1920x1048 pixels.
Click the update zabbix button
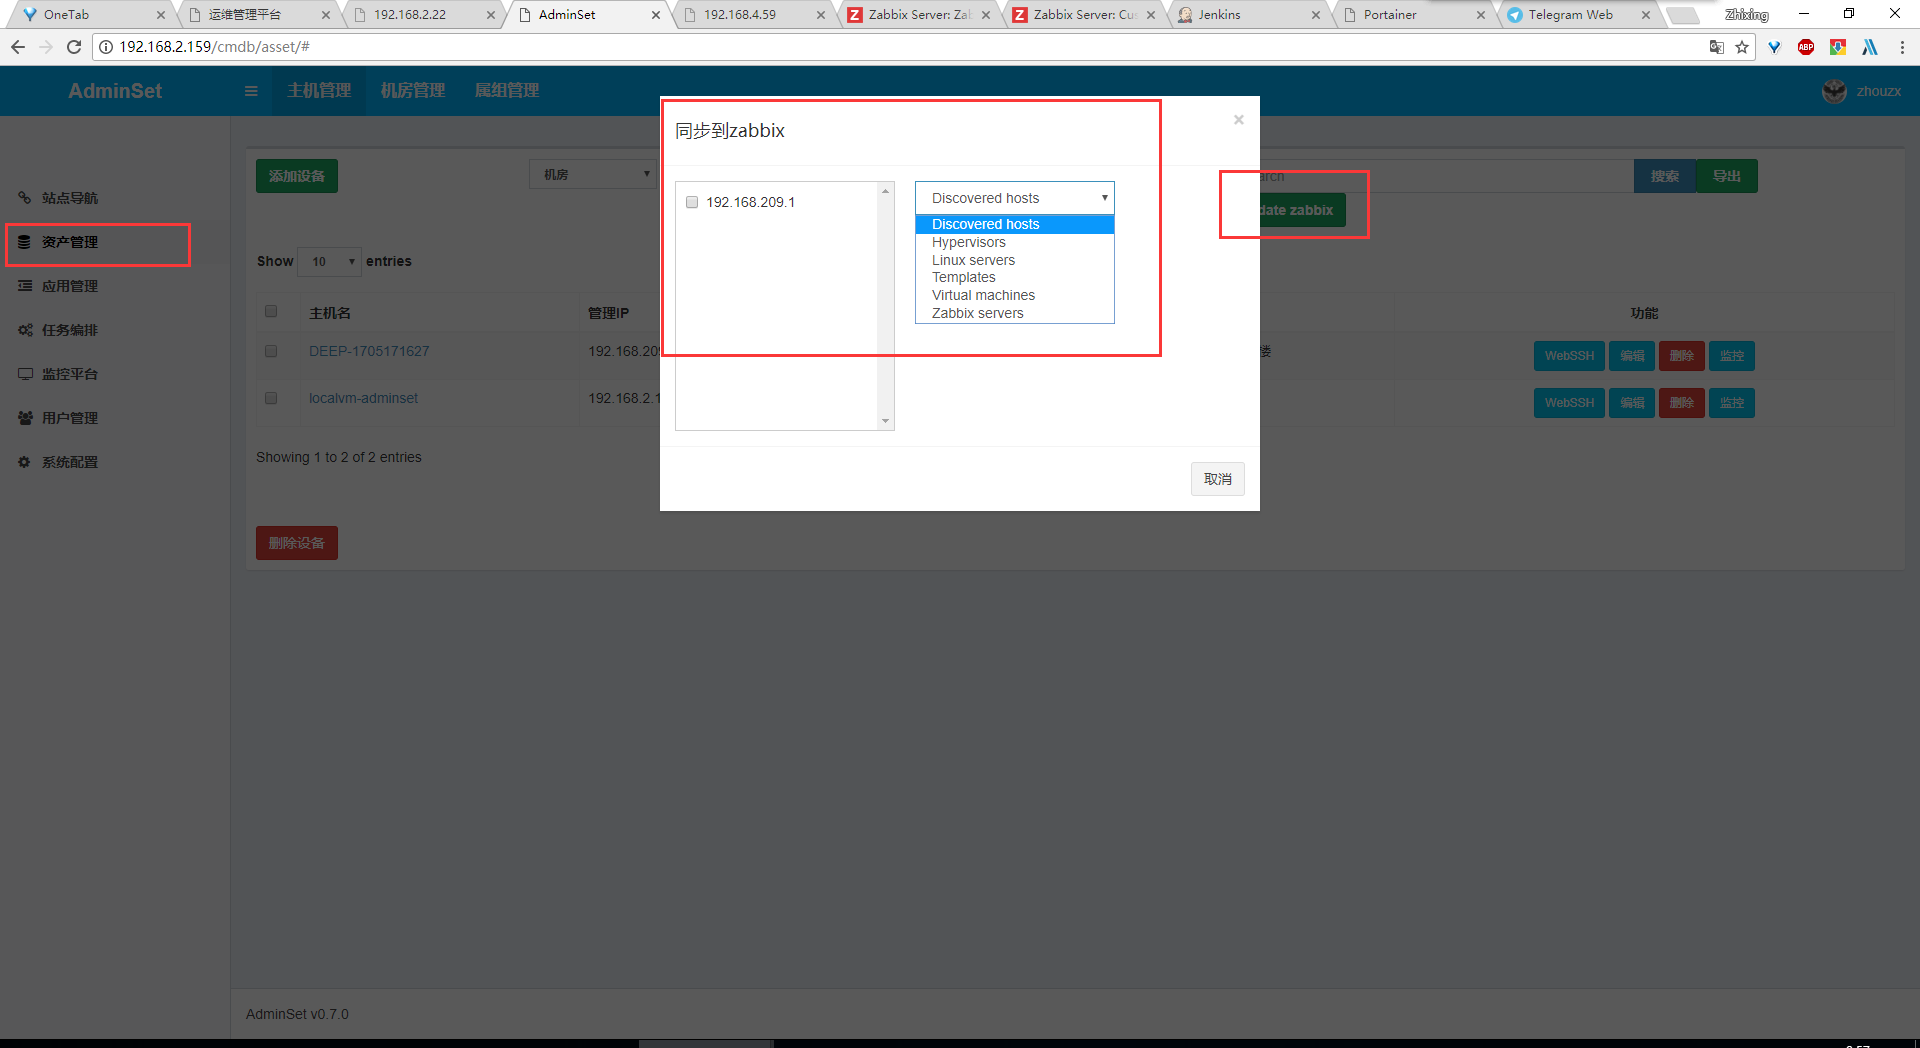[x=1301, y=210]
